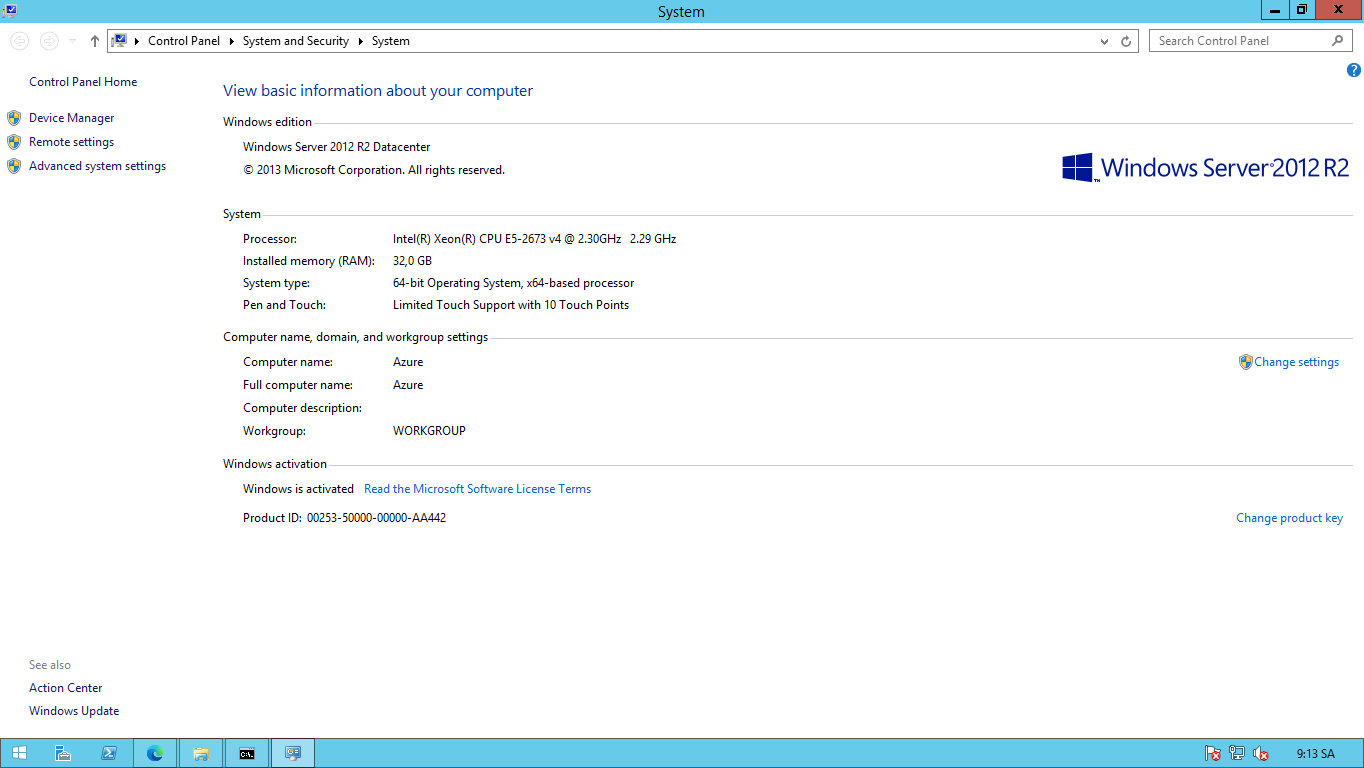The height and width of the screenshot is (768, 1364).
Task: Restore down the System window
Action: coord(1301,10)
